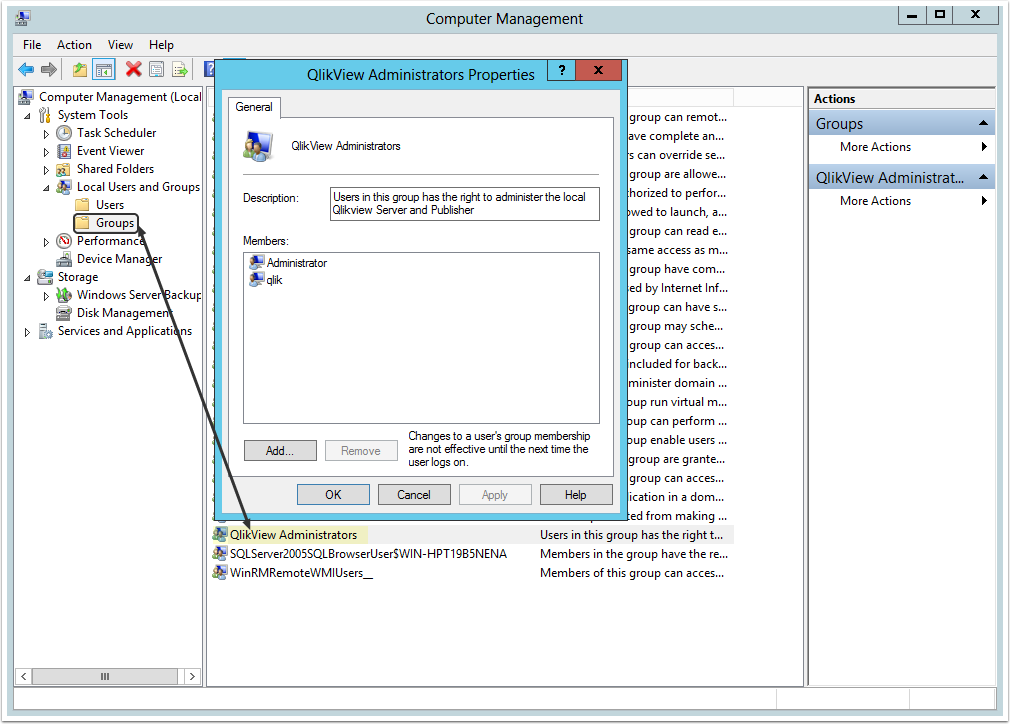
Task: Open the Help menu
Action: 161,44
